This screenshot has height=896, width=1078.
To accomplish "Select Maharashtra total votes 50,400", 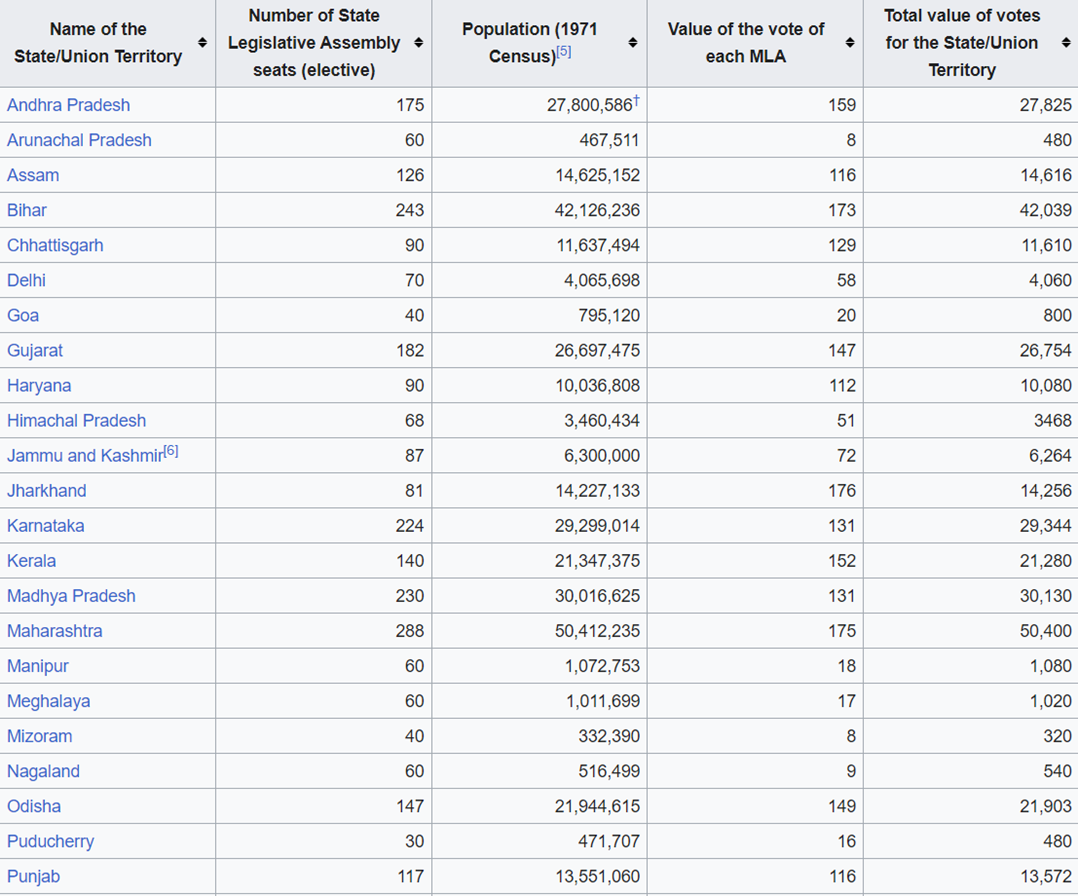I will point(1046,631).
